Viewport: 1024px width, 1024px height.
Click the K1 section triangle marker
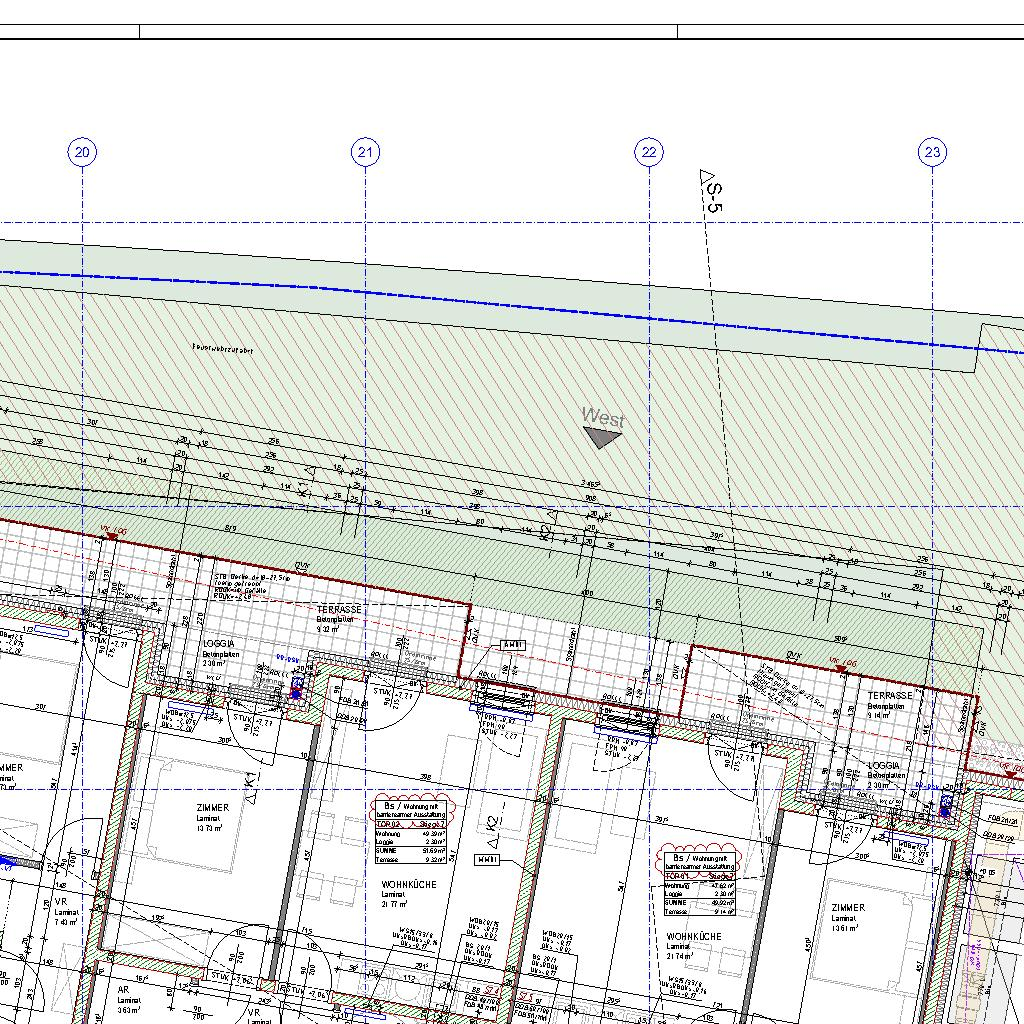pyautogui.click(x=251, y=788)
